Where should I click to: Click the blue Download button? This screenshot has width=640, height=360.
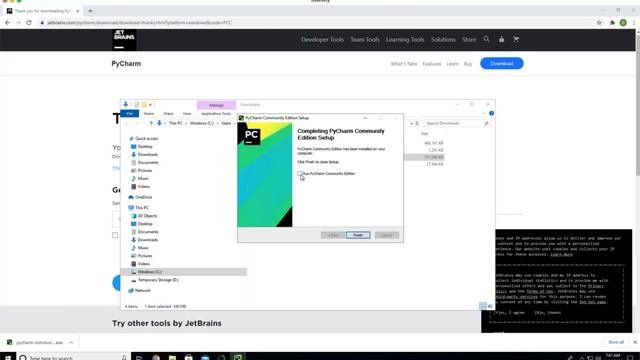point(502,63)
